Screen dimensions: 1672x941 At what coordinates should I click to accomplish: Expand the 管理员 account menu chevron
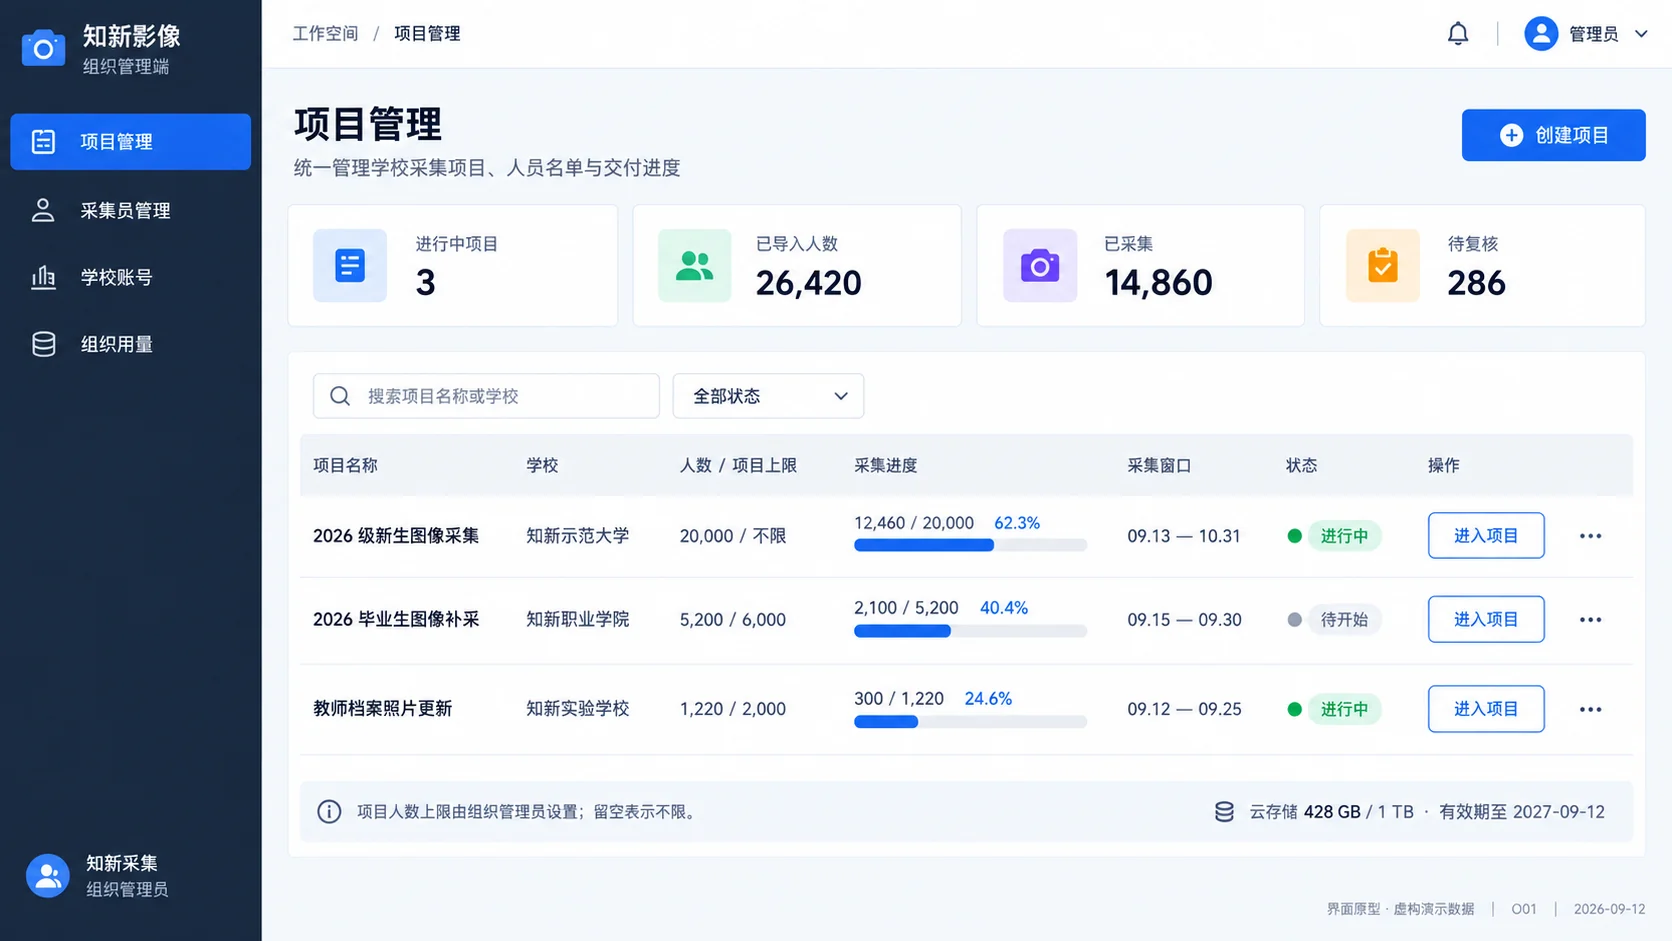click(1641, 34)
